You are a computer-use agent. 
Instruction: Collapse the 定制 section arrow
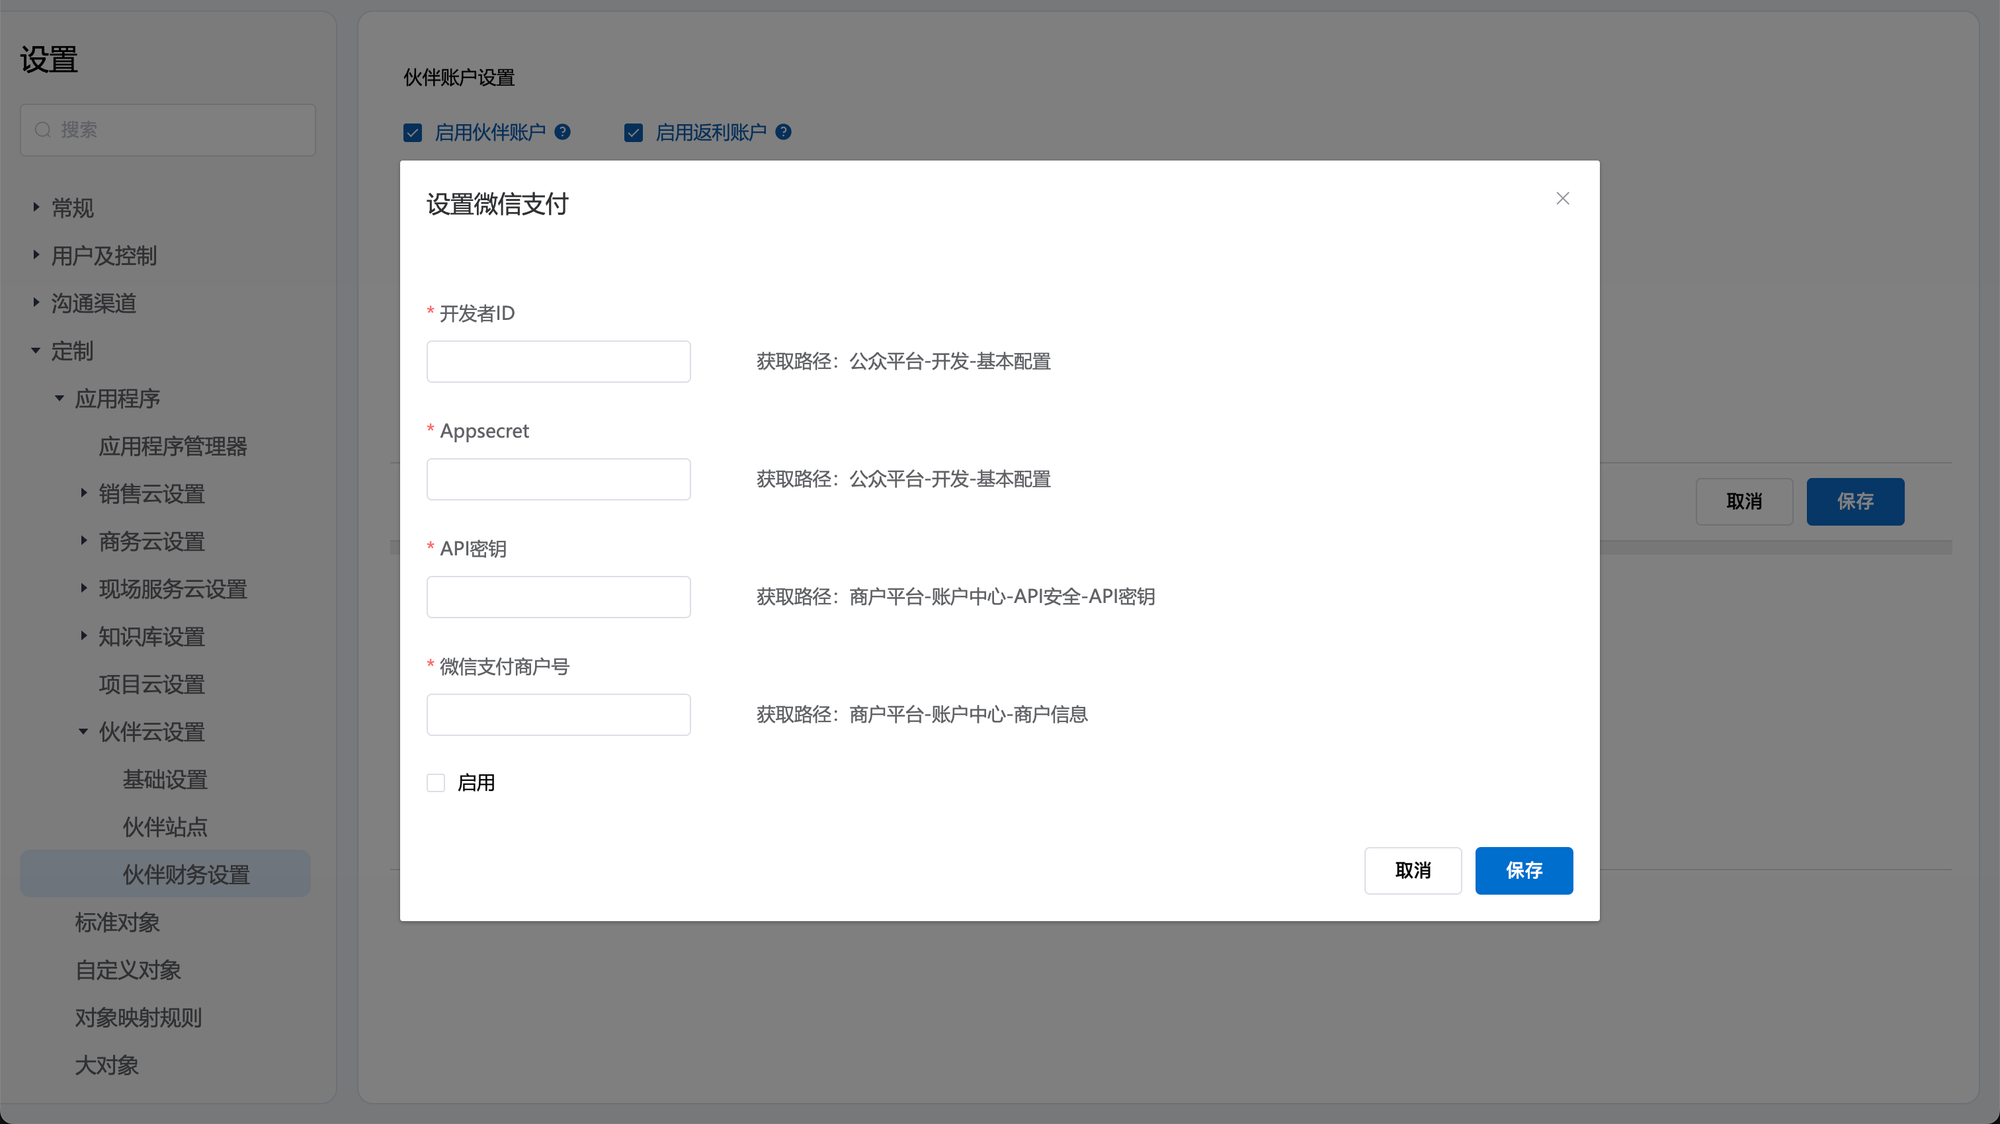pos(36,350)
